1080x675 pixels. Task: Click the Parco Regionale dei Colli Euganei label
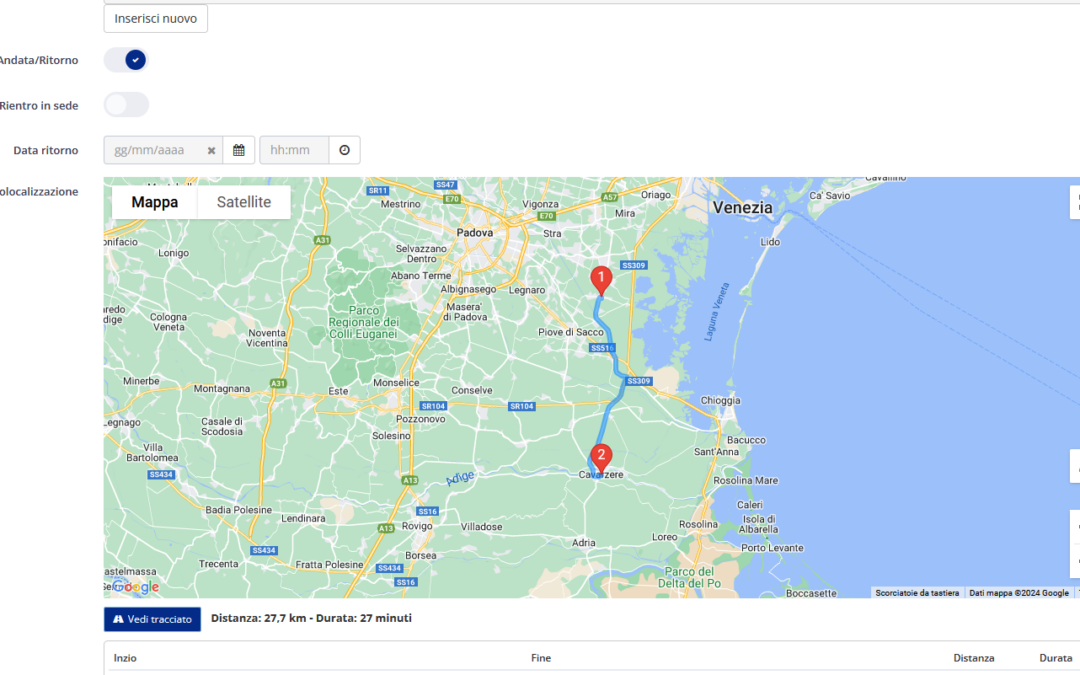click(364, 322)
